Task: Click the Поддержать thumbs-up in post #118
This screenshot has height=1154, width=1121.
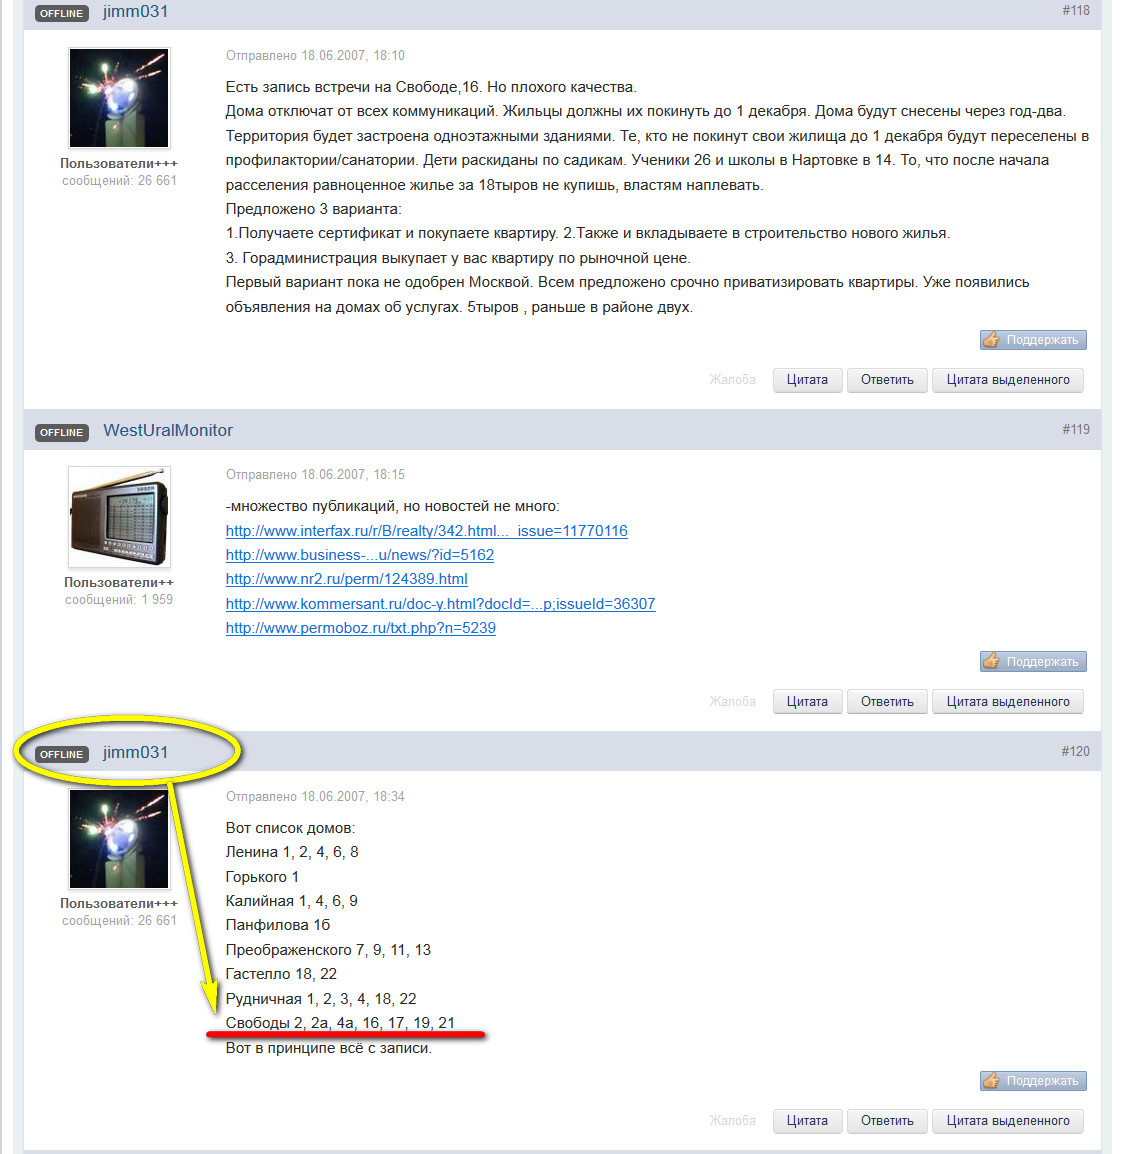Action: (x=1033, y=339)
